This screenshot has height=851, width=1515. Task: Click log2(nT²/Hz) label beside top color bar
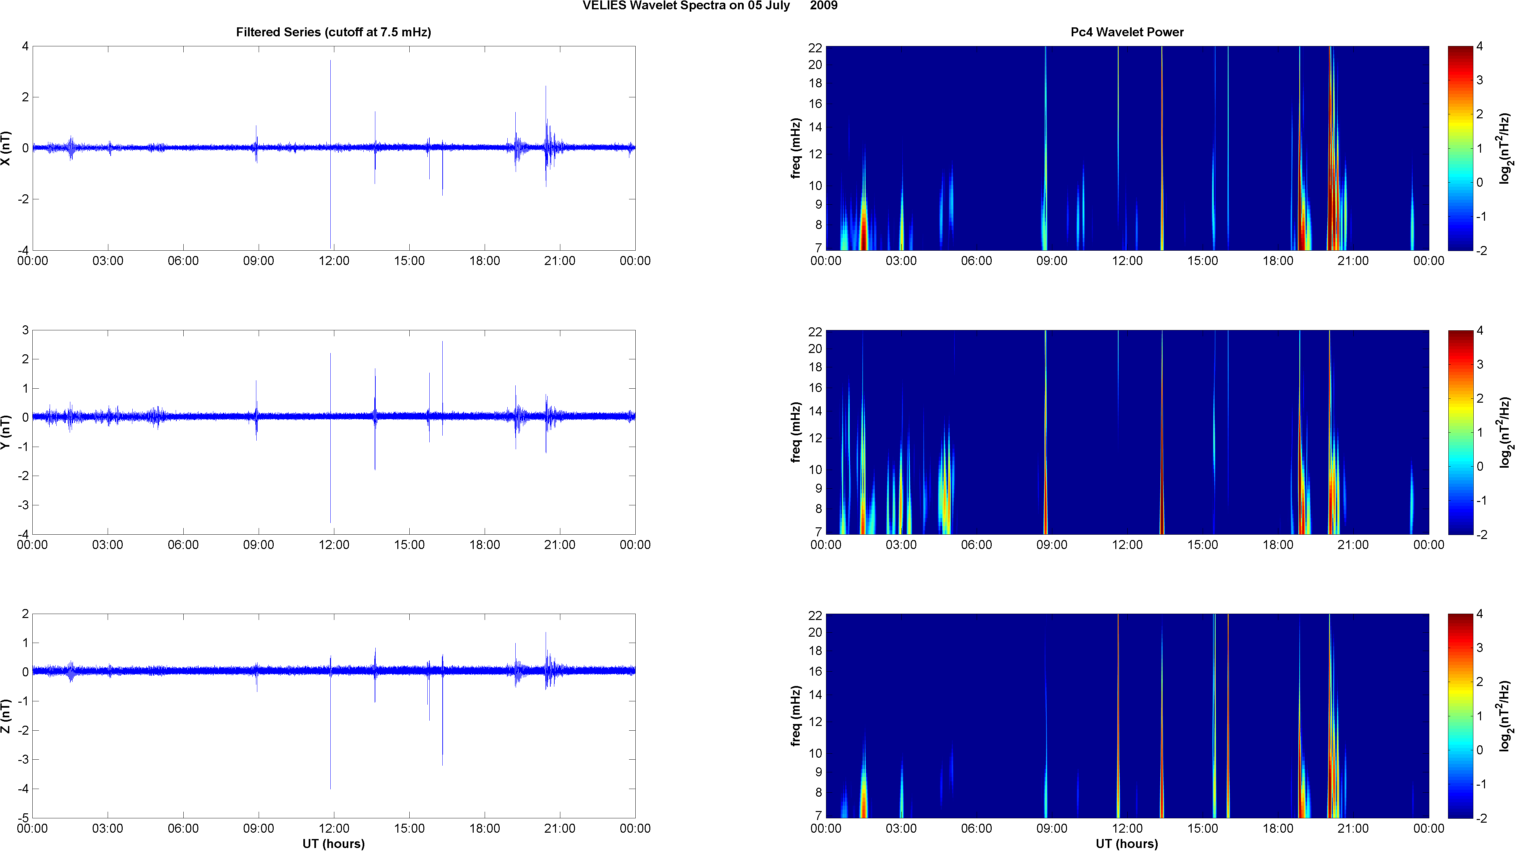coord(1503,148)
